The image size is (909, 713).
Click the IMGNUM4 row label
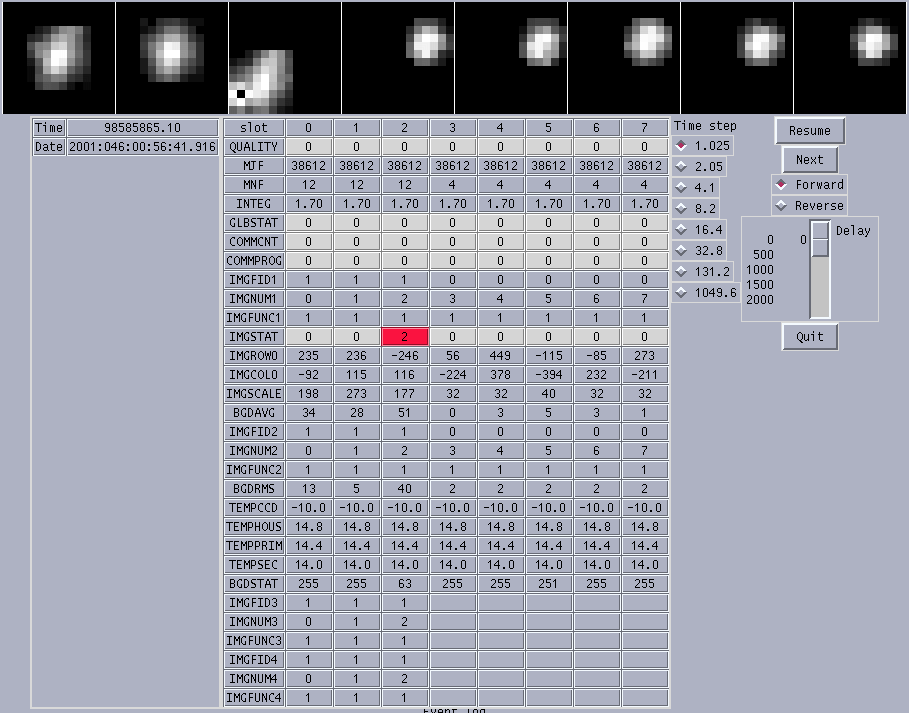pyautogui.click(x=254, y=679)
